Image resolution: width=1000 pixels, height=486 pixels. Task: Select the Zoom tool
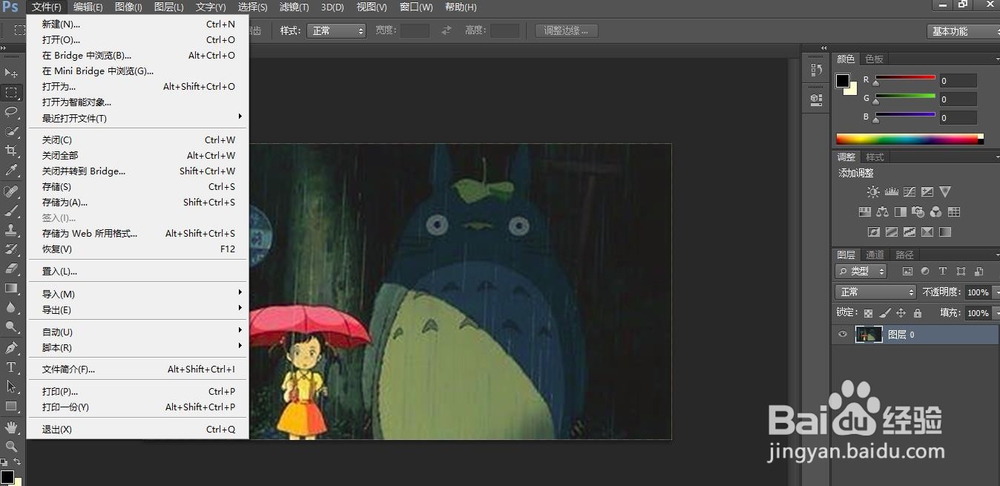(x=11, y=446)
